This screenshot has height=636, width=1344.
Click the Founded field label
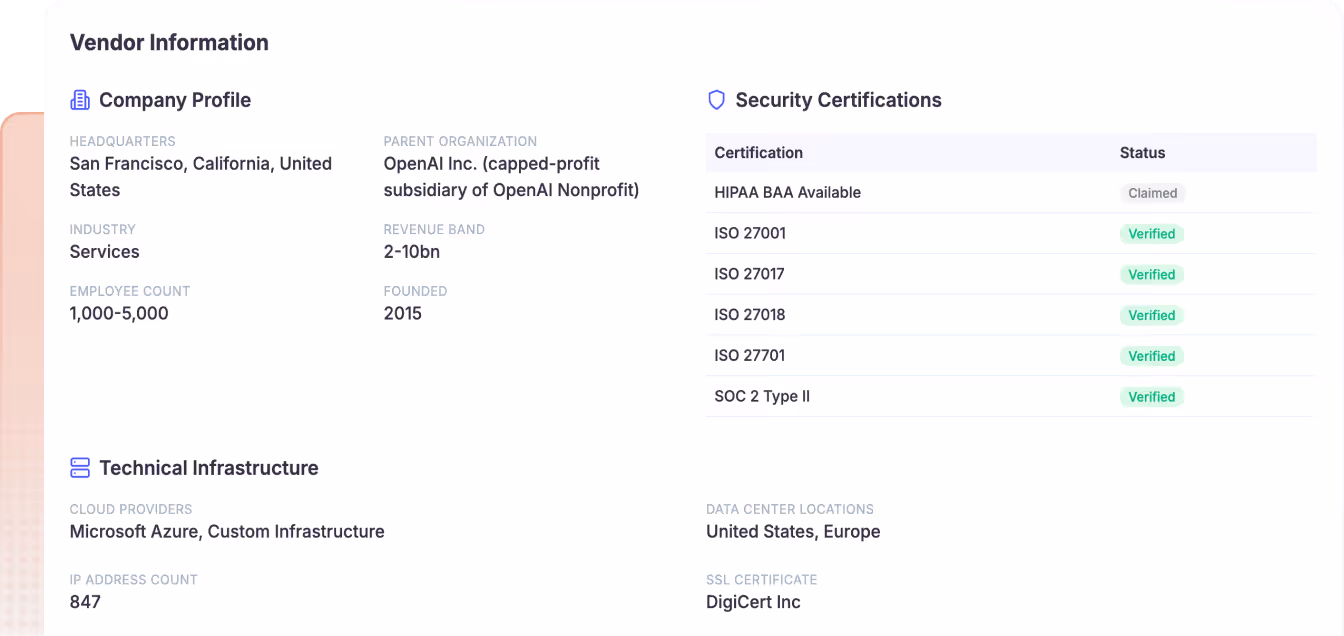pos(416,291)
